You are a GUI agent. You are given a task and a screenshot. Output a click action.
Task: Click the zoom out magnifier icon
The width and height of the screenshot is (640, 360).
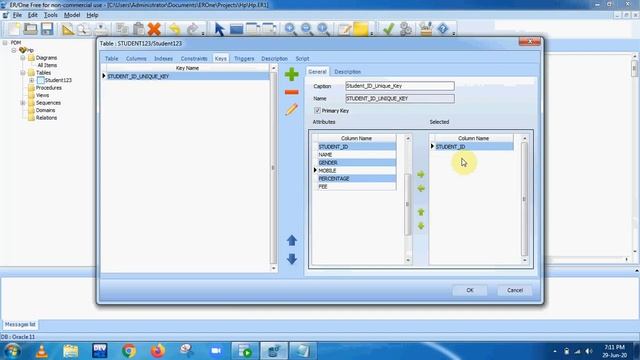point(307,29)
